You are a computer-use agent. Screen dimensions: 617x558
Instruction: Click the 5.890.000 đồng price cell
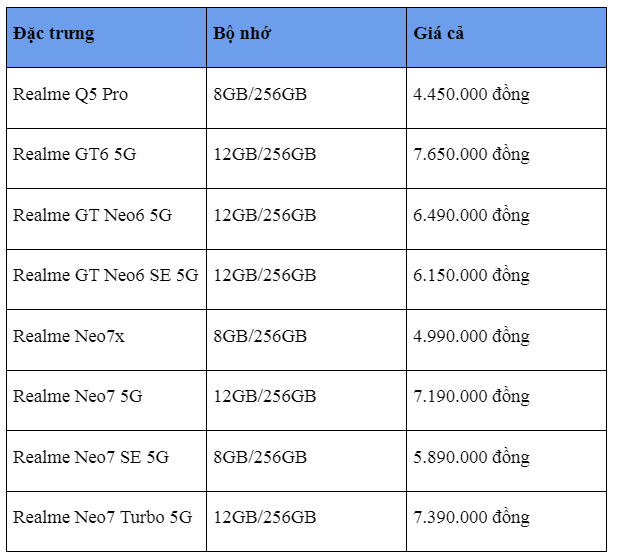(471, 457)
